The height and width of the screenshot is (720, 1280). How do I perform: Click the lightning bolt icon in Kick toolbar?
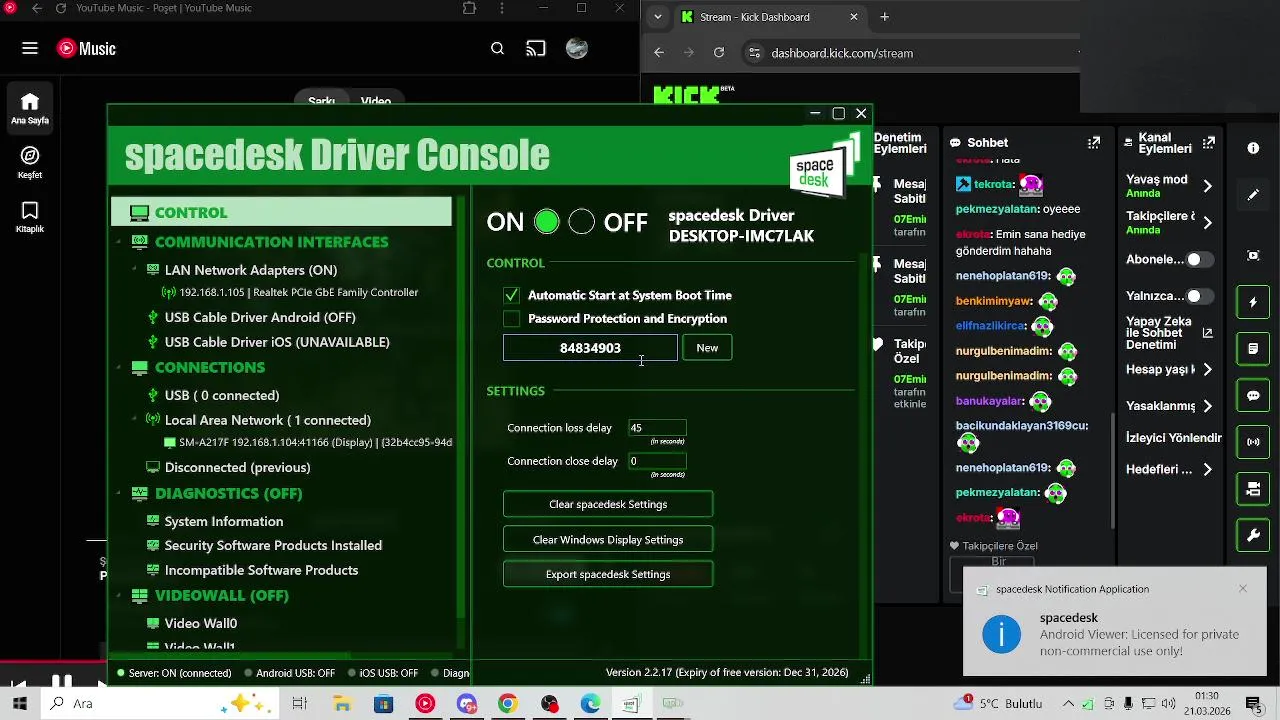pos(1253,302)
